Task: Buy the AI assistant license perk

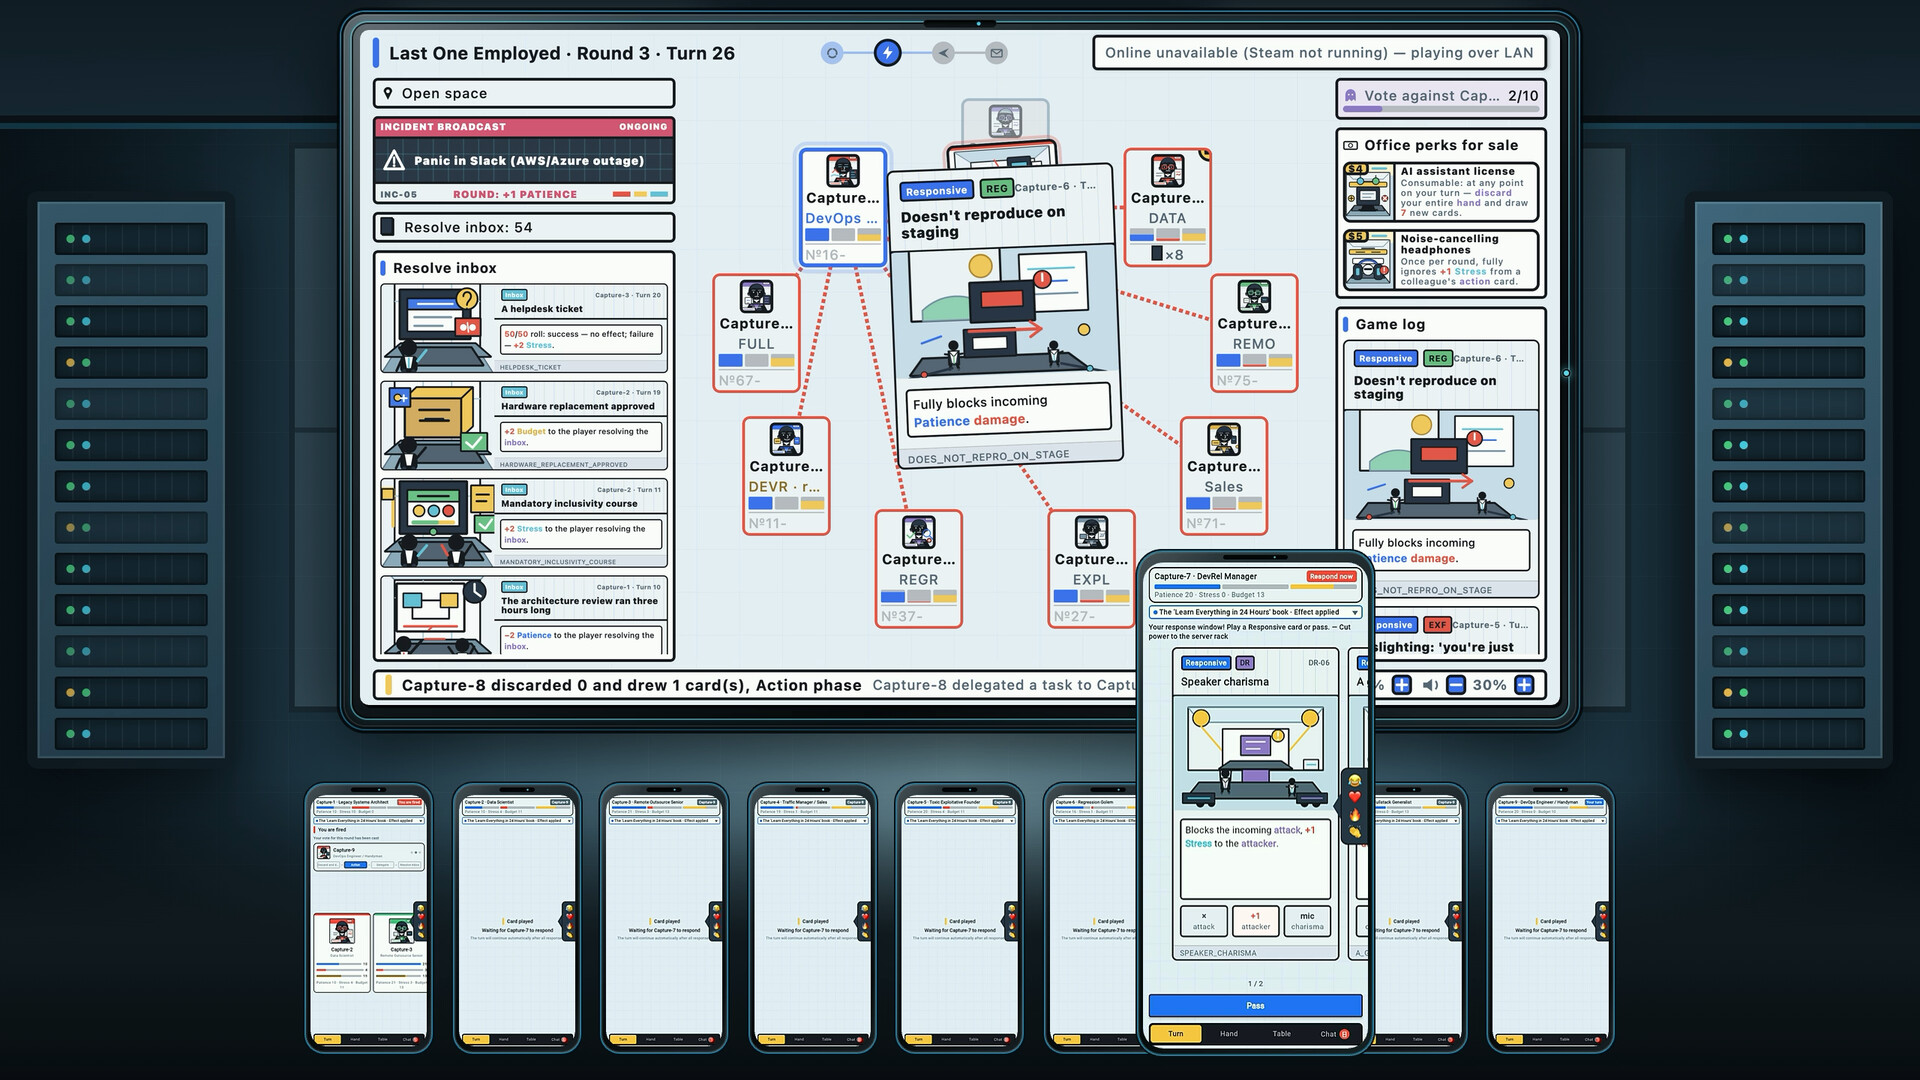Action: (x=1440, y=192)
